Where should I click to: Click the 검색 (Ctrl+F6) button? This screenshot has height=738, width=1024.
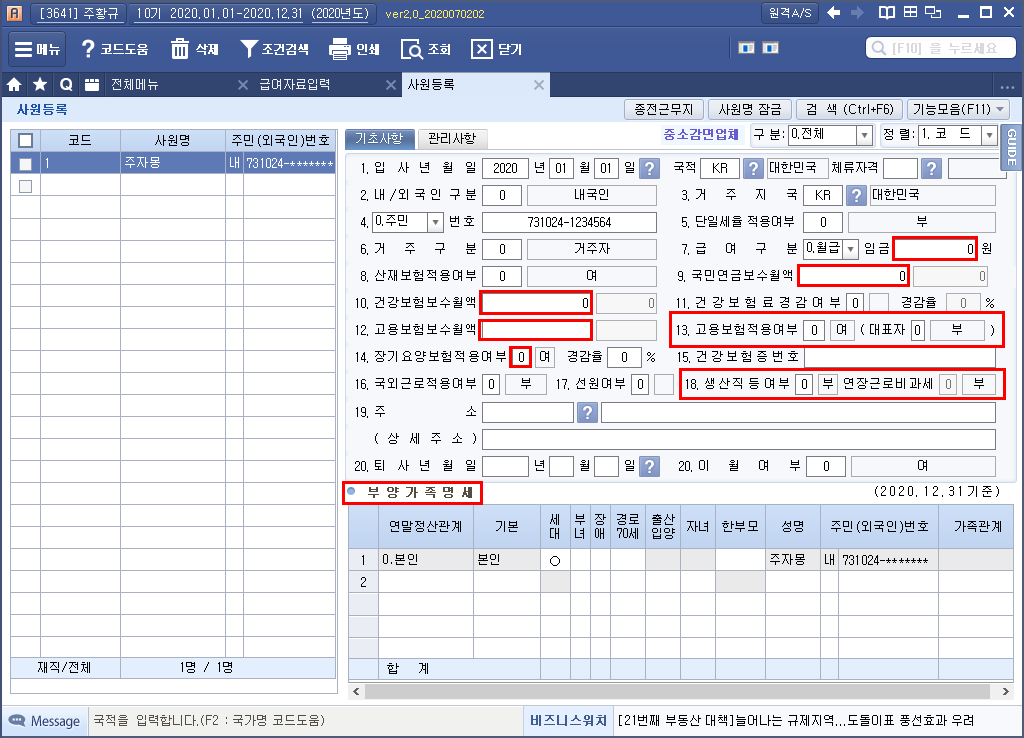pos(850,109)
